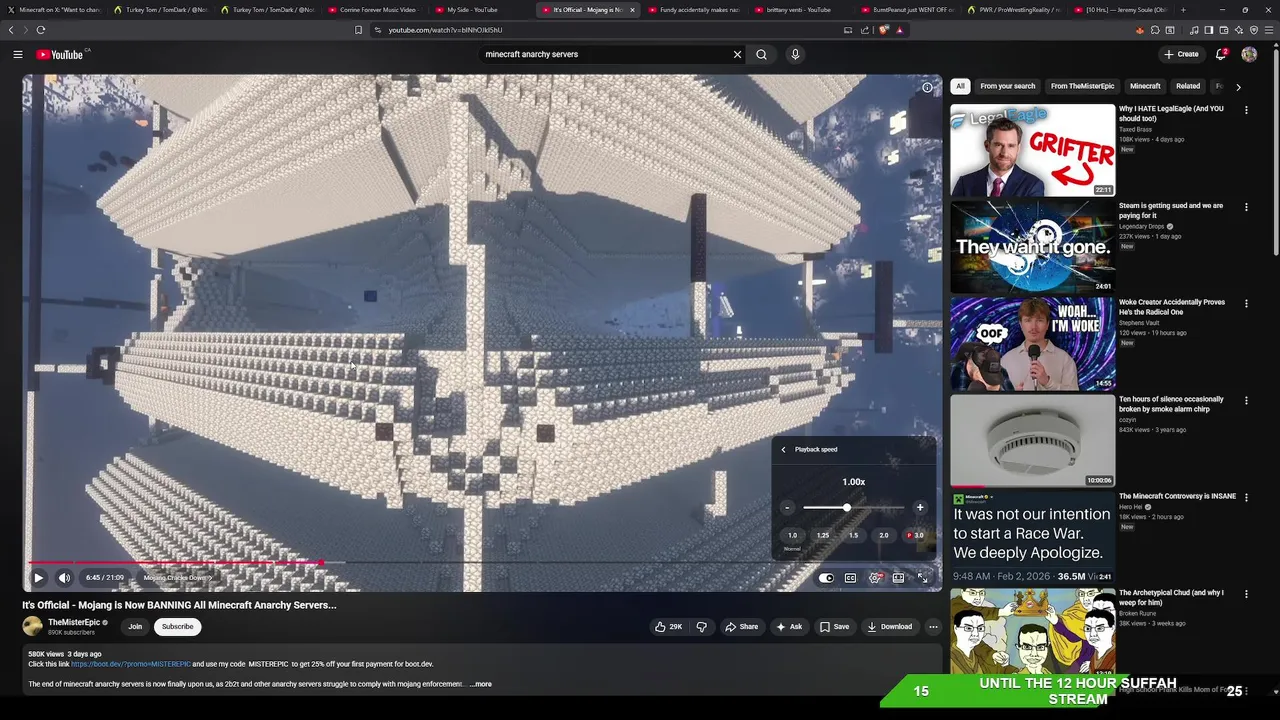Image resolution: width=1280 pixels, height=720 pixels.
Task: Open options for Minecraft Controversy is INSANE video
Action: click(1246, 498)
